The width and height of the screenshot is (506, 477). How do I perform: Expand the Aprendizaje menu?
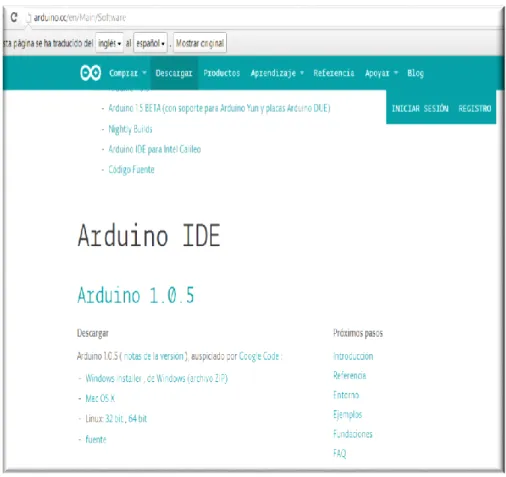pyautogui.click(x=277, y=73)
